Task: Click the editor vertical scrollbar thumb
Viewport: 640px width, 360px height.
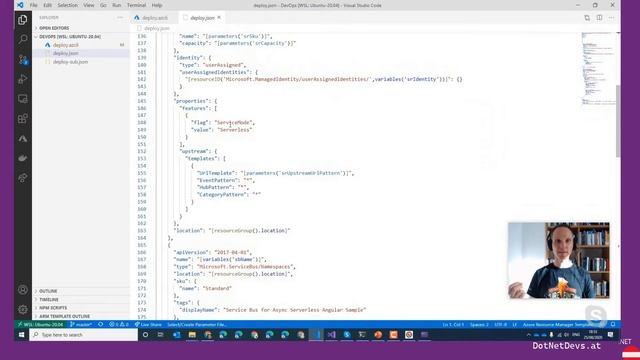Action: pyautogui.click(x=618, y=120)
